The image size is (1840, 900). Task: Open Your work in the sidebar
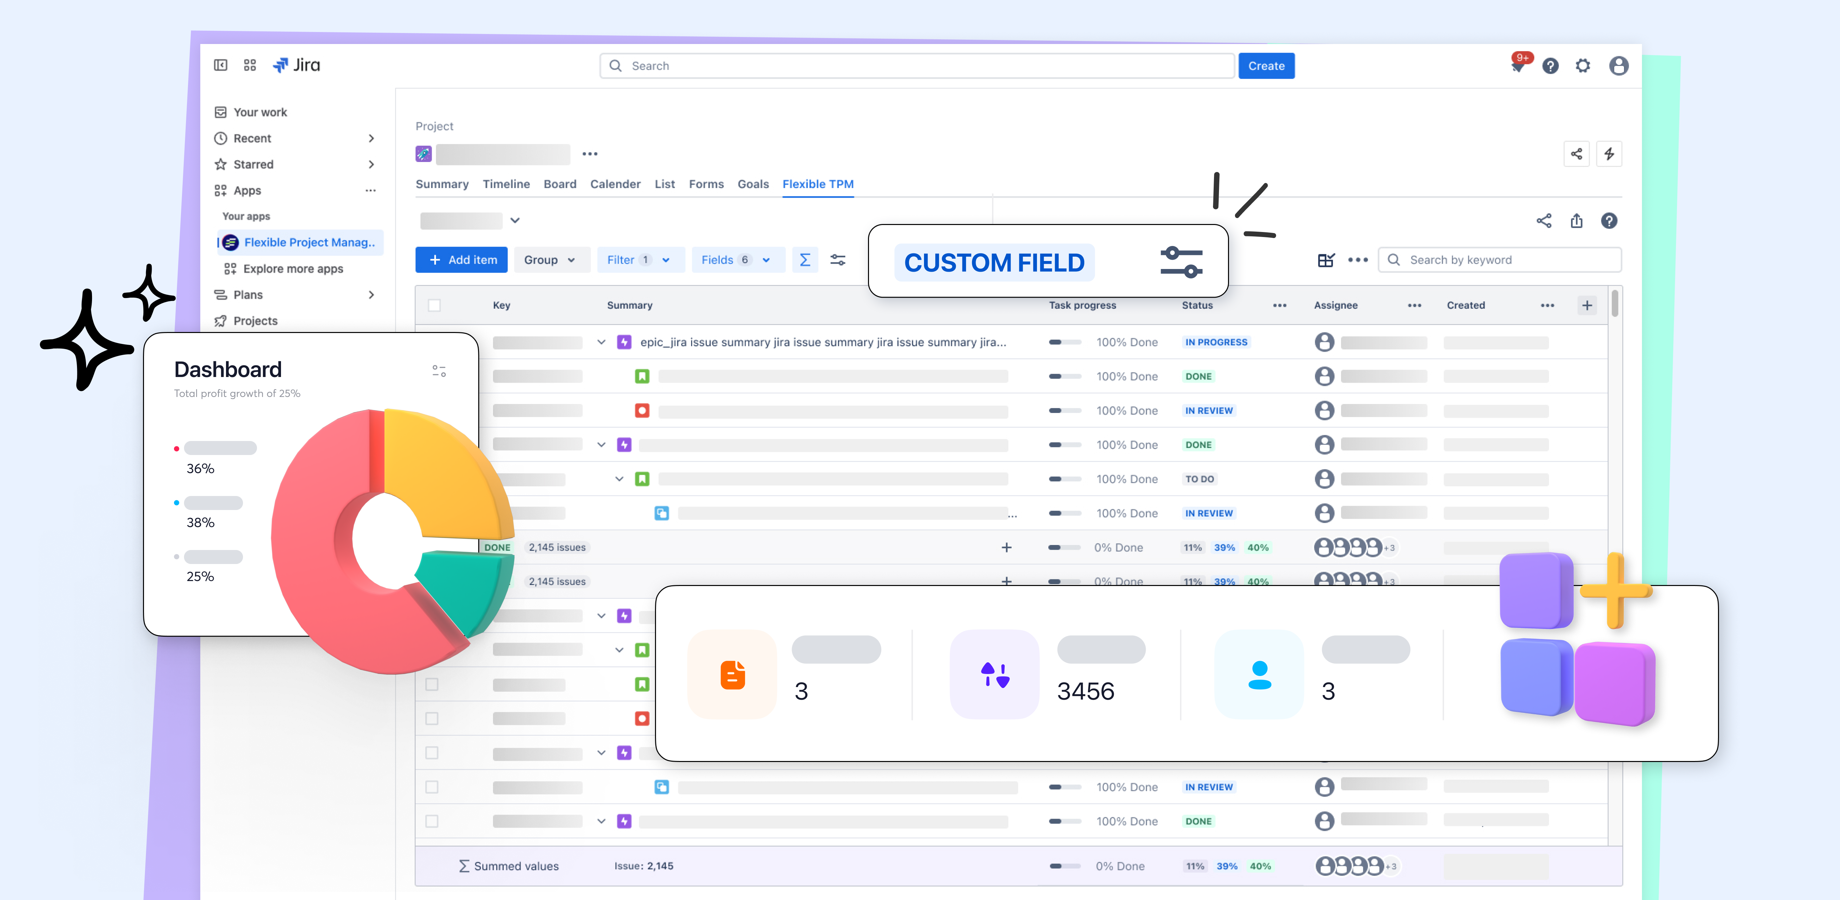point(260,112)
